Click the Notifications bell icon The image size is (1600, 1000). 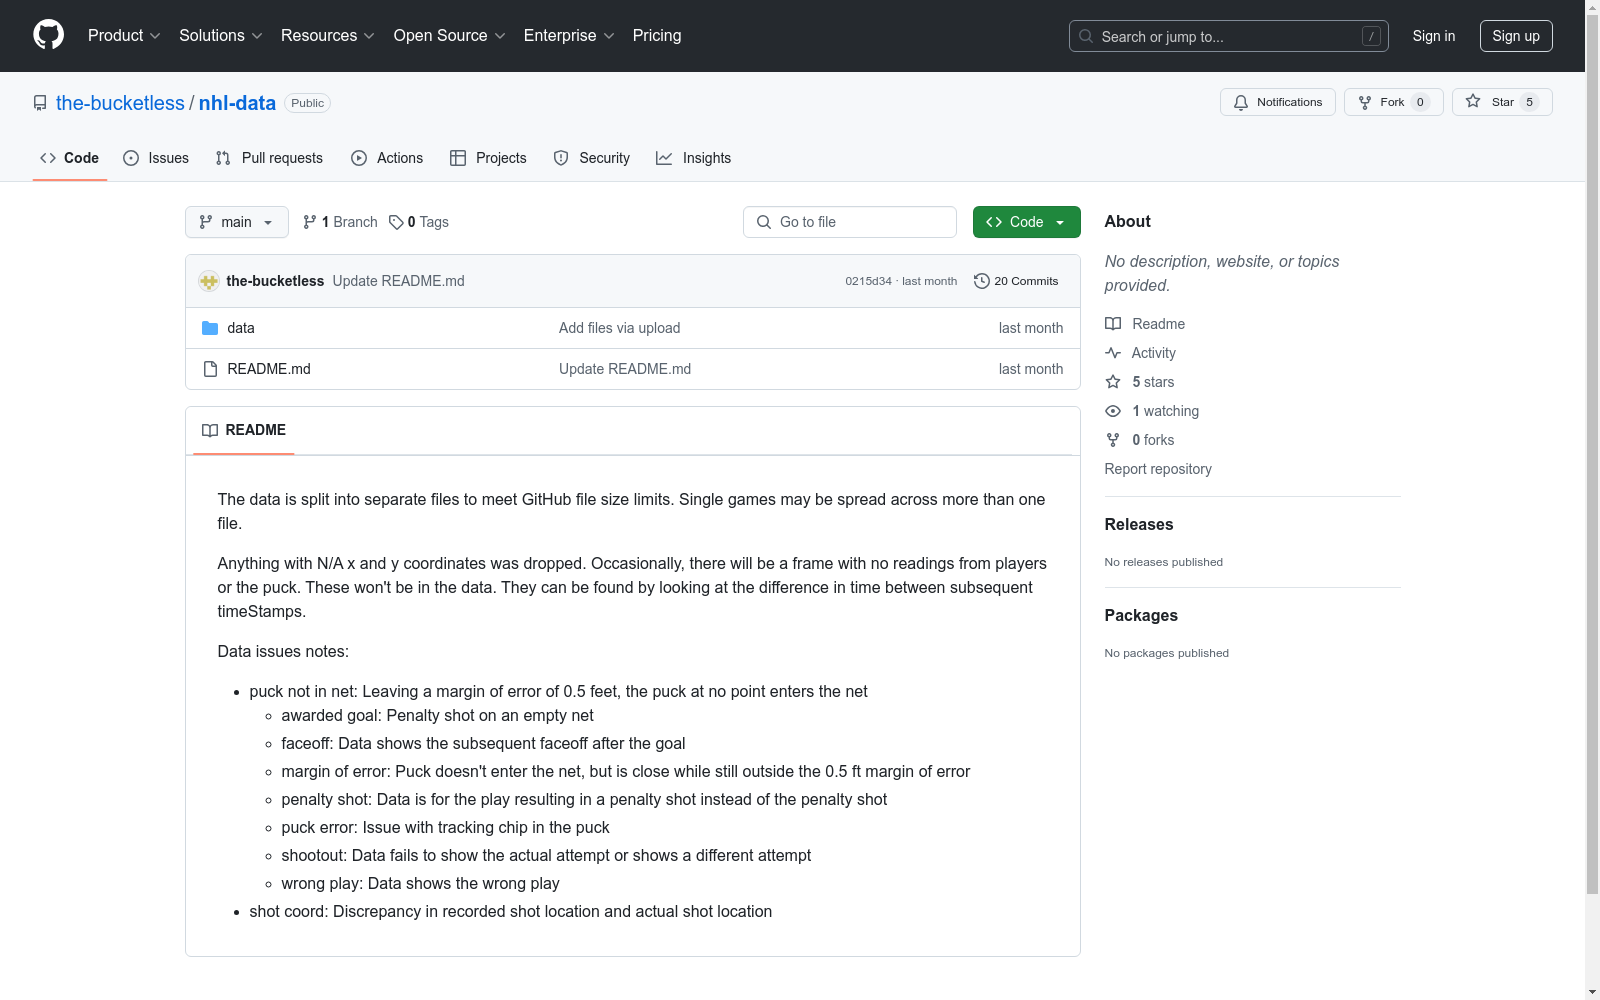point(1241,102)
